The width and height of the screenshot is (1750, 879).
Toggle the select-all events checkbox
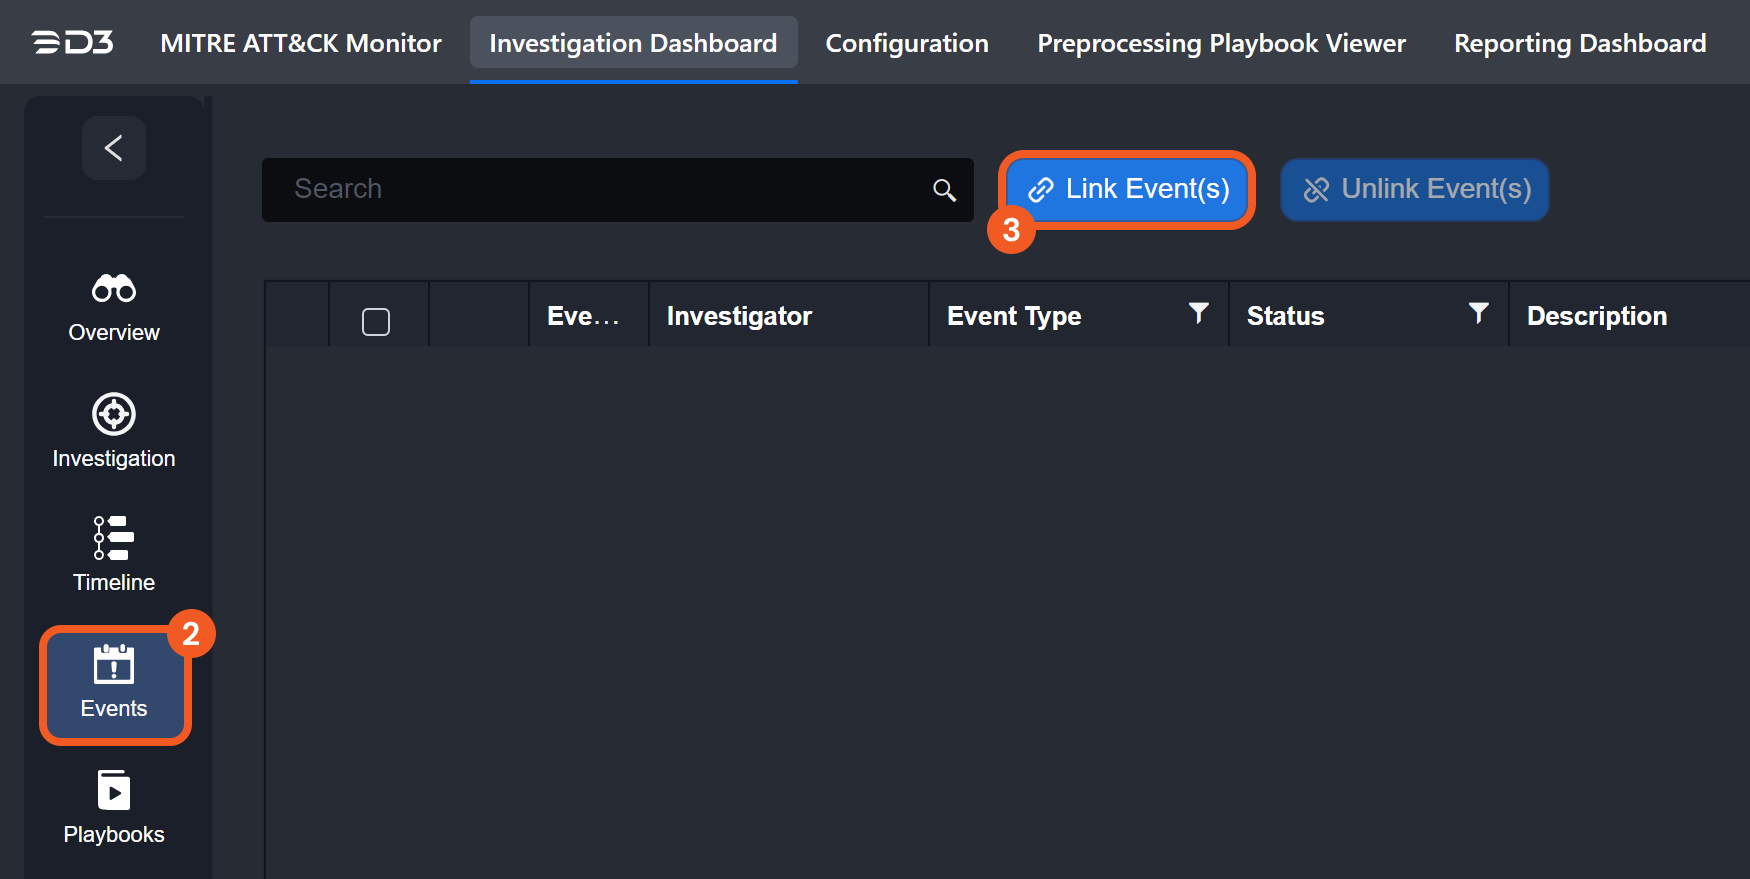[376, 321]
